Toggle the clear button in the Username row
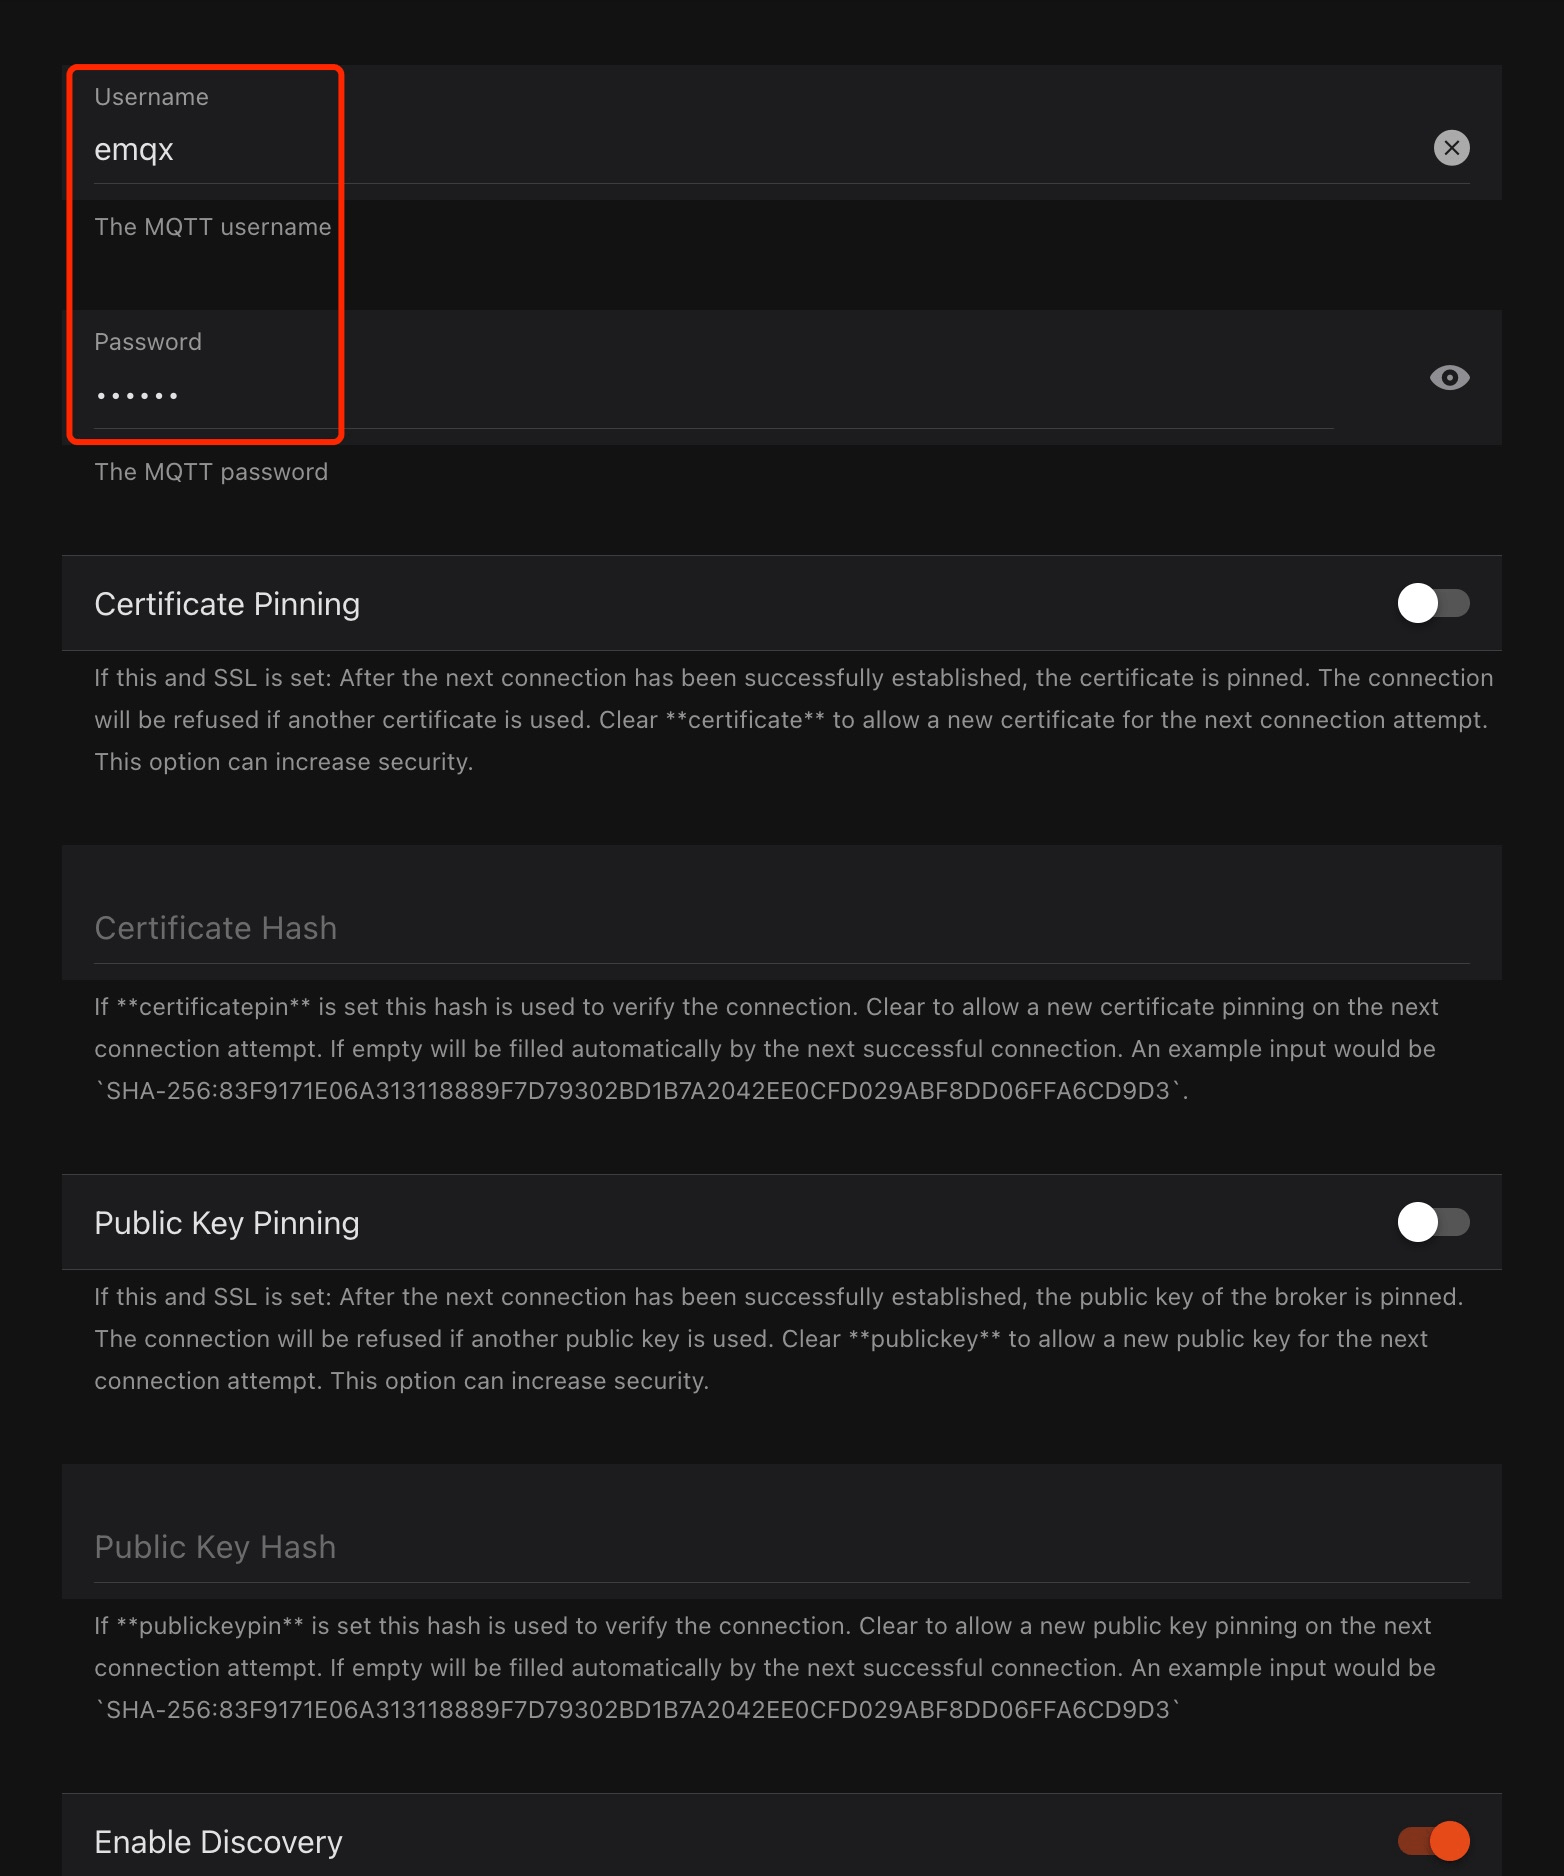 [x=1452, y=148]
